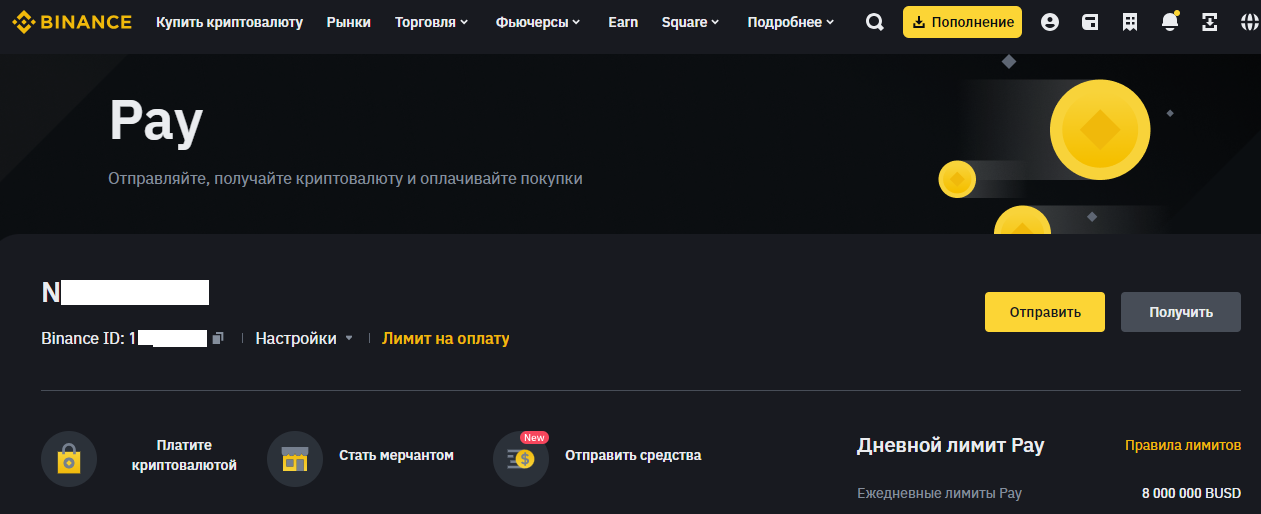Go to the Рынки menu item
The height and width of the screenshot is (514, 1261).
pyautogui.click(x=348, y=22)
